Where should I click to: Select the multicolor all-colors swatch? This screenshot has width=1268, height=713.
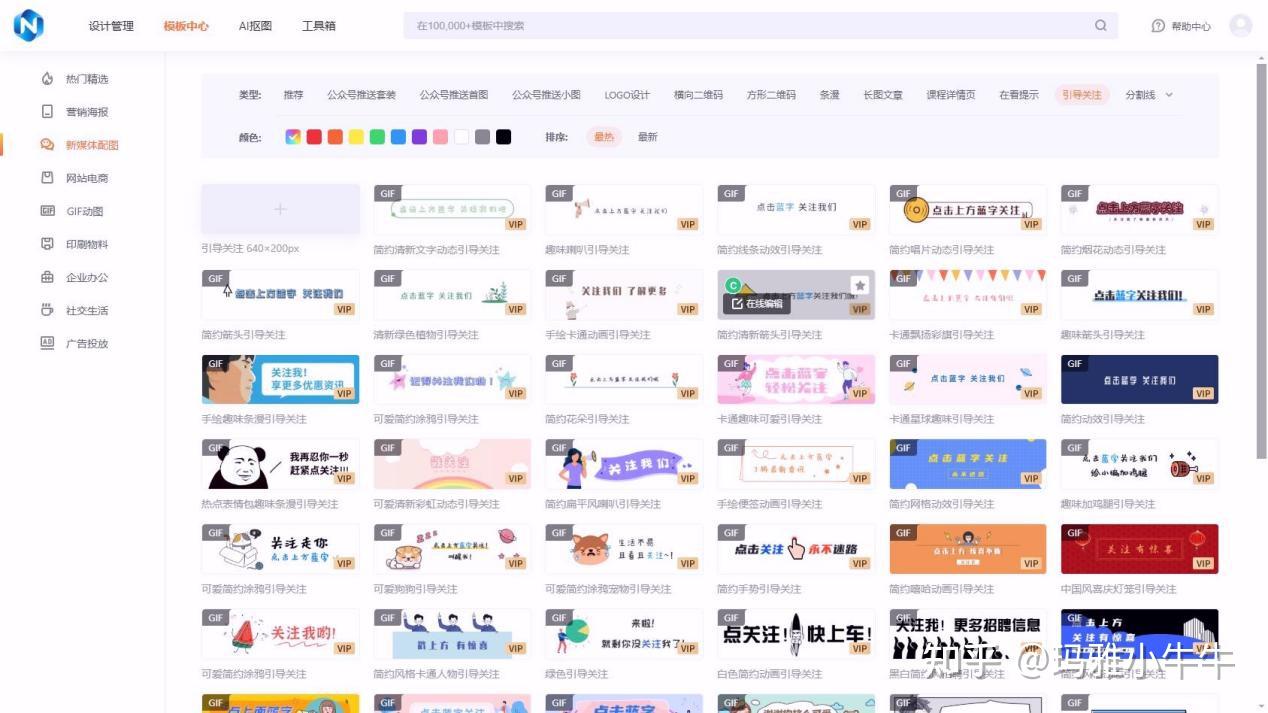pyautogui.click(x=293, y=137)
